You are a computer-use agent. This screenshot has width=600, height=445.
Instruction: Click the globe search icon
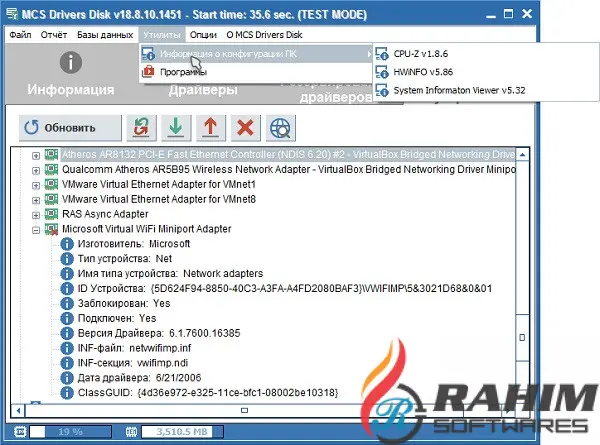280,128
